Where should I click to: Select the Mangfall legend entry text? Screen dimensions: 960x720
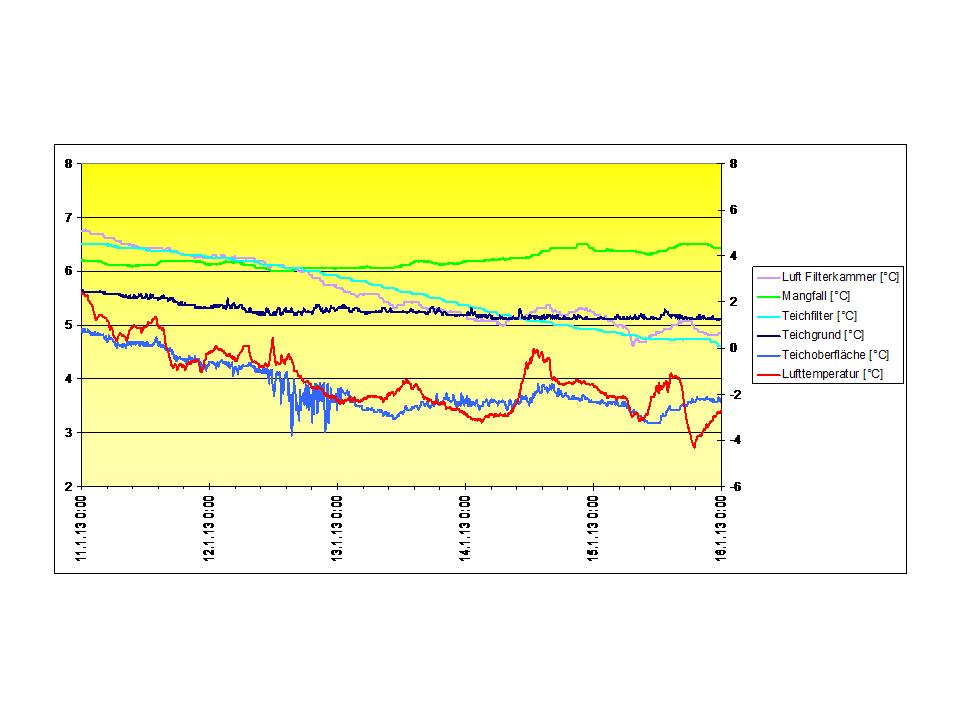pyautogui.click(x=816, y=296)
